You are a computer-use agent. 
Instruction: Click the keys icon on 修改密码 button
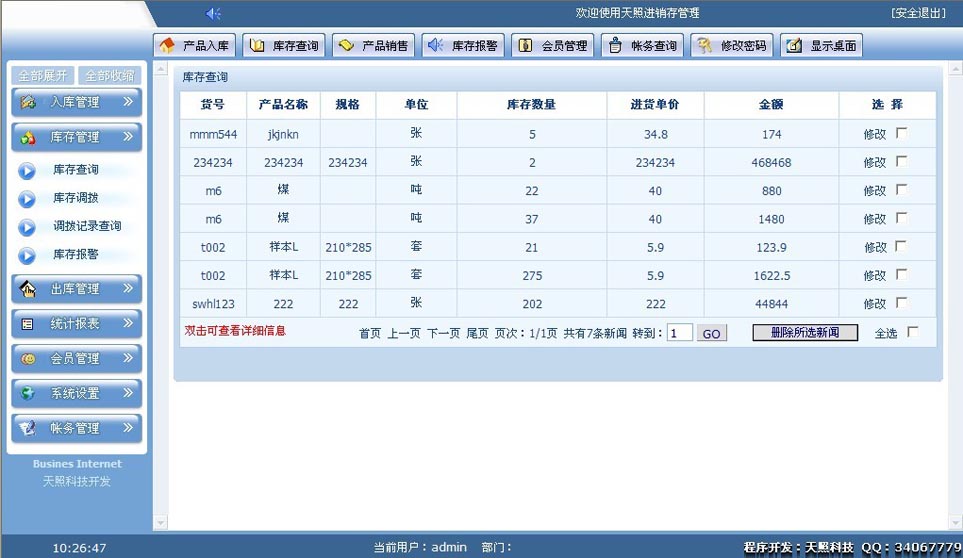(x=704, y=45)
